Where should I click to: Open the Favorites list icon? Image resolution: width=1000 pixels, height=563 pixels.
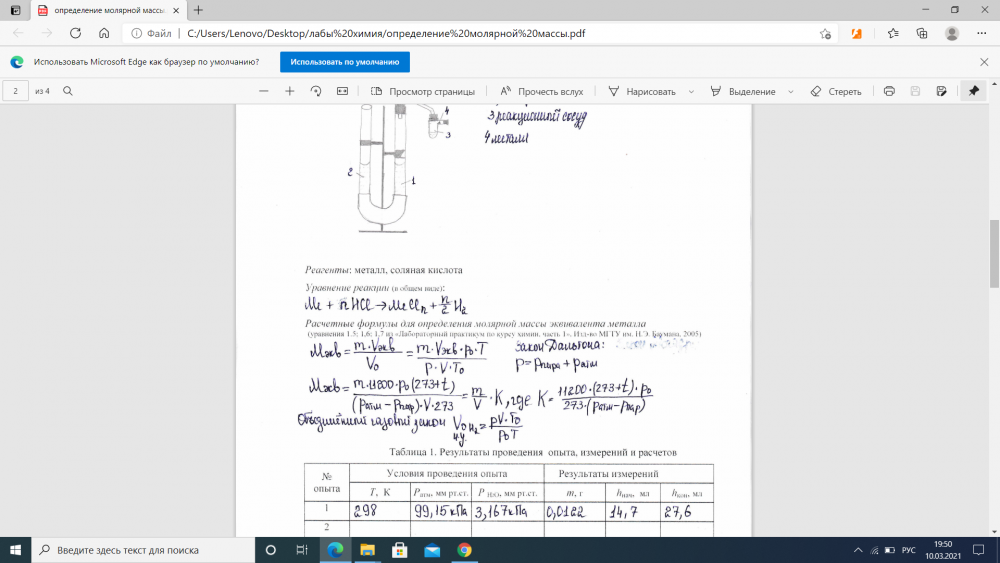[893, 33]
